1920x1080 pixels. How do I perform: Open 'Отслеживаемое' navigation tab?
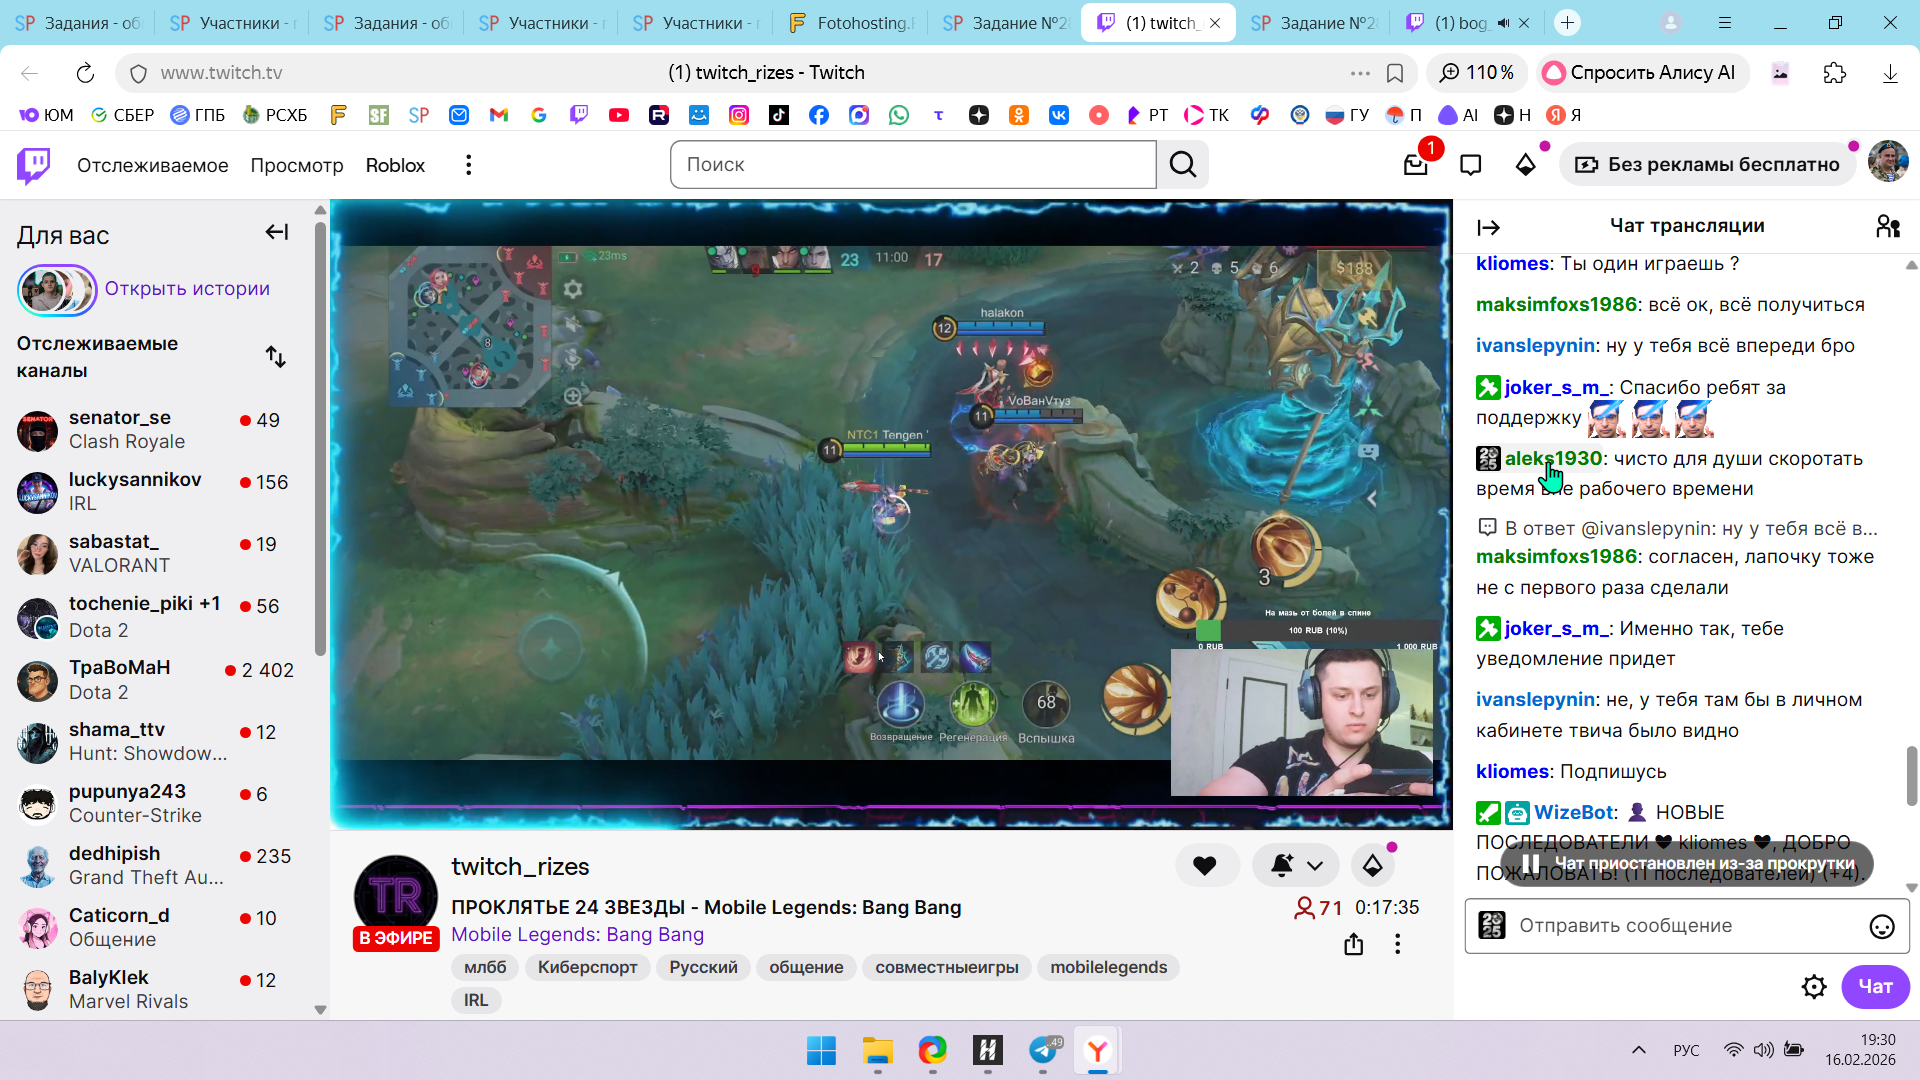(x=152, y=165)
